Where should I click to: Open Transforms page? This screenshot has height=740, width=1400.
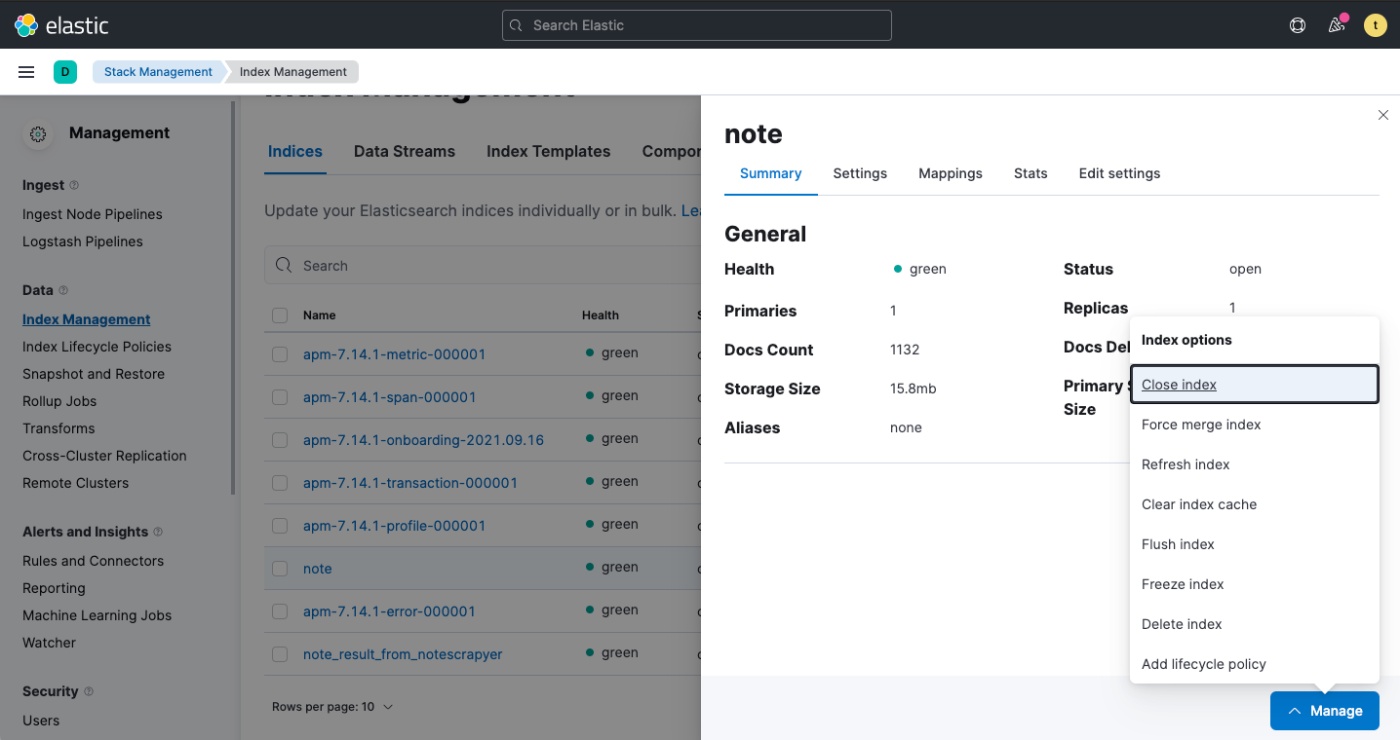[59, 428]
